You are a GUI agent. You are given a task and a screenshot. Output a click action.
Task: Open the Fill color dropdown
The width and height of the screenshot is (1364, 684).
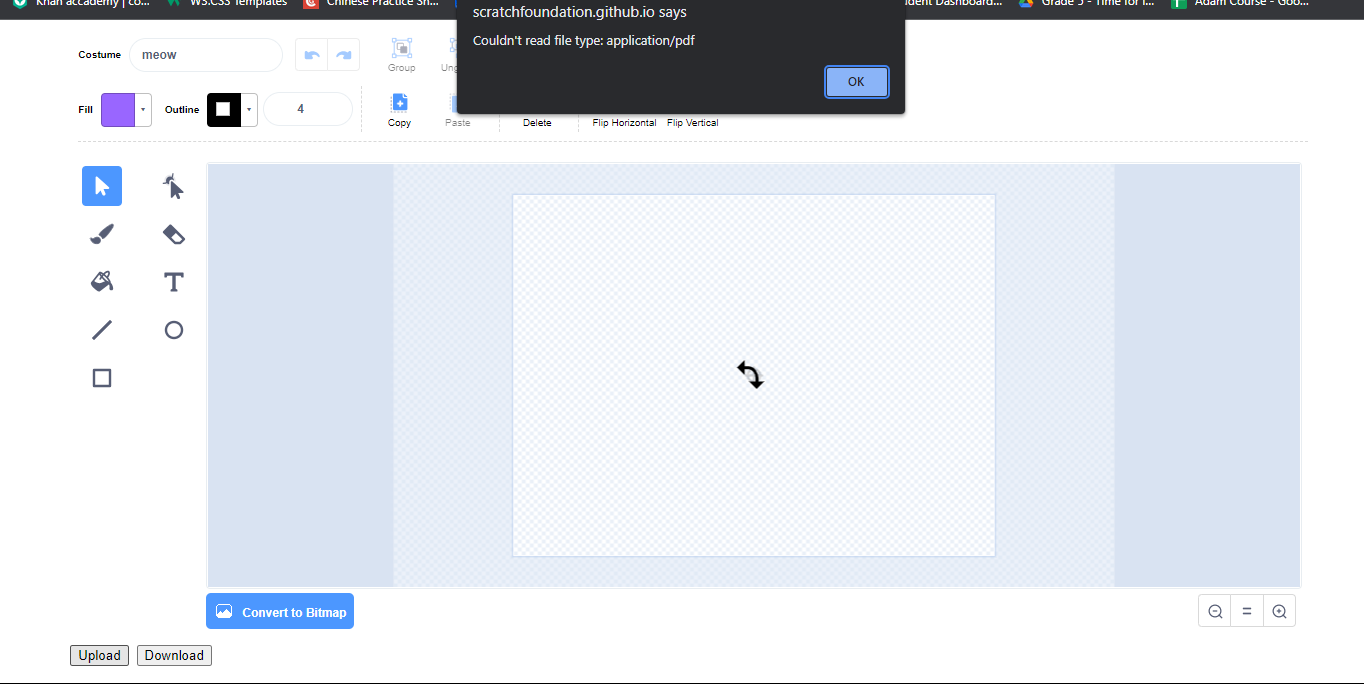[x=142, y=110]
